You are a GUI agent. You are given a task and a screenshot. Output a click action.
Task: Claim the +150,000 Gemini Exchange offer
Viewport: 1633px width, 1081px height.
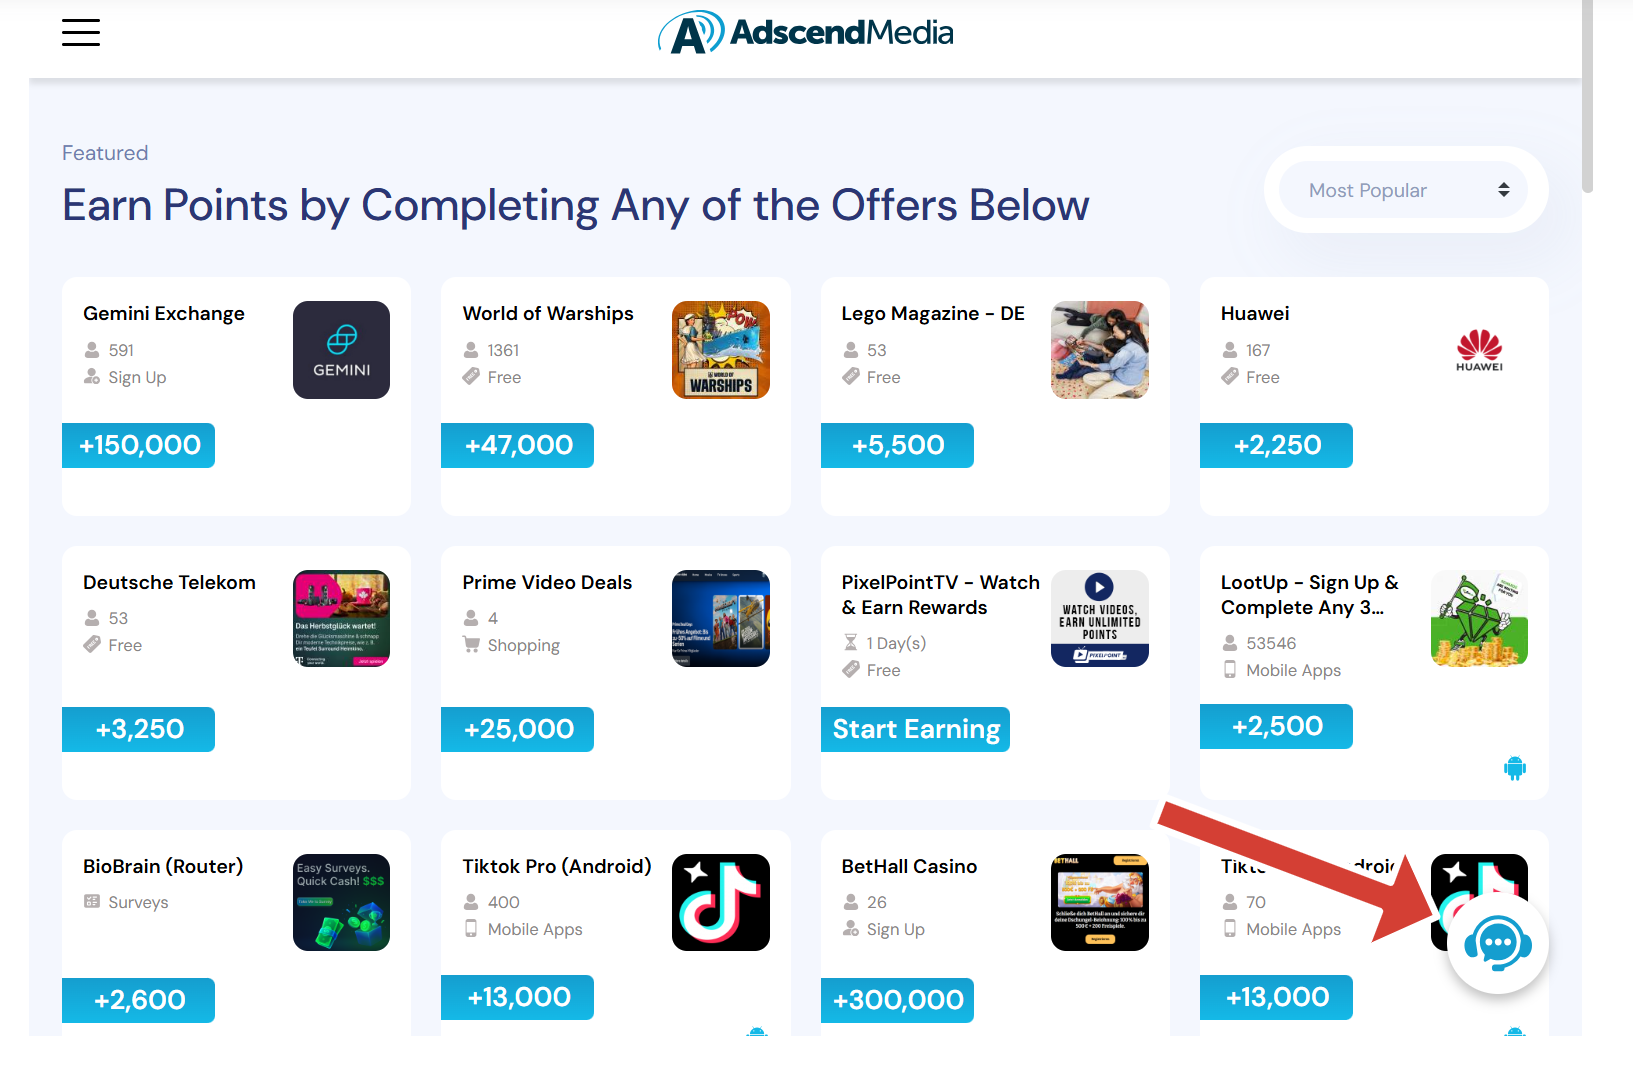pos(139,445)
